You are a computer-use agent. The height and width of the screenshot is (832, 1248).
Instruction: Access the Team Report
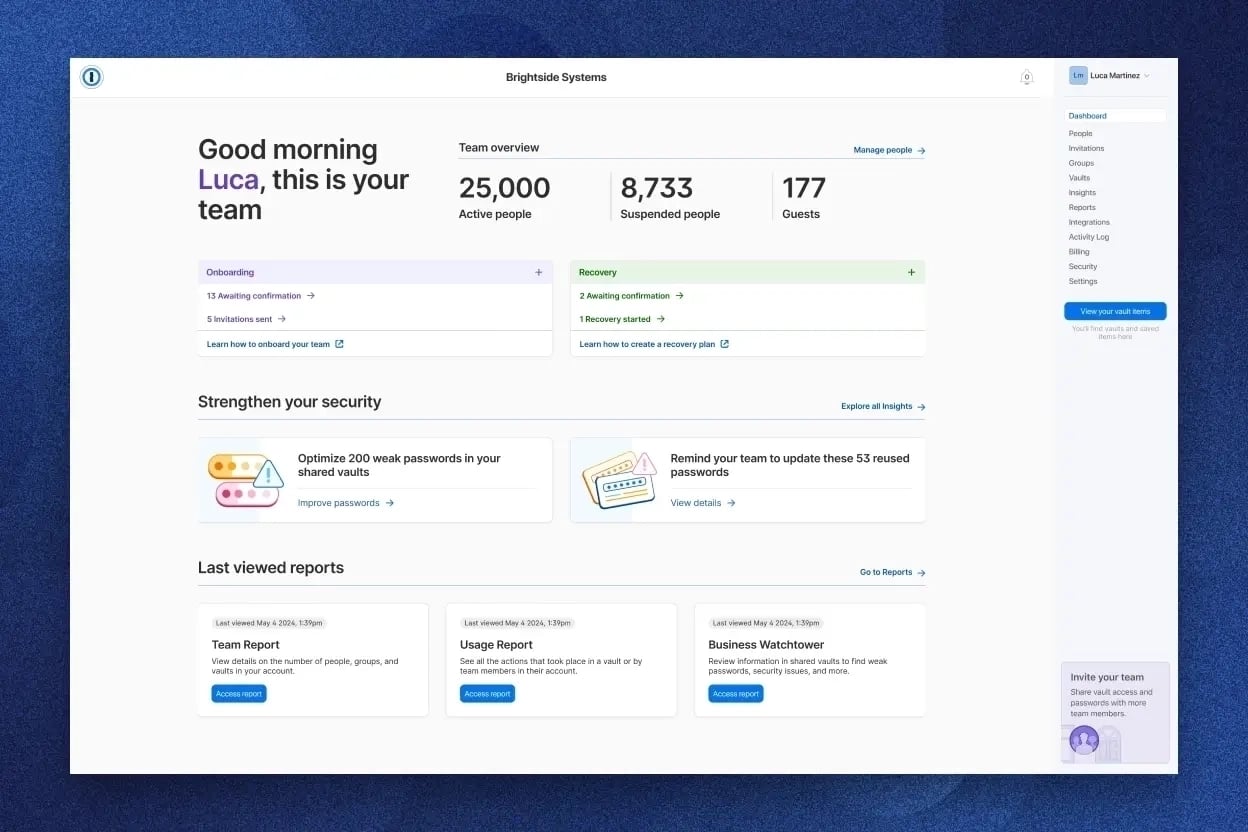pyautogui.click(x=238, y=693)
